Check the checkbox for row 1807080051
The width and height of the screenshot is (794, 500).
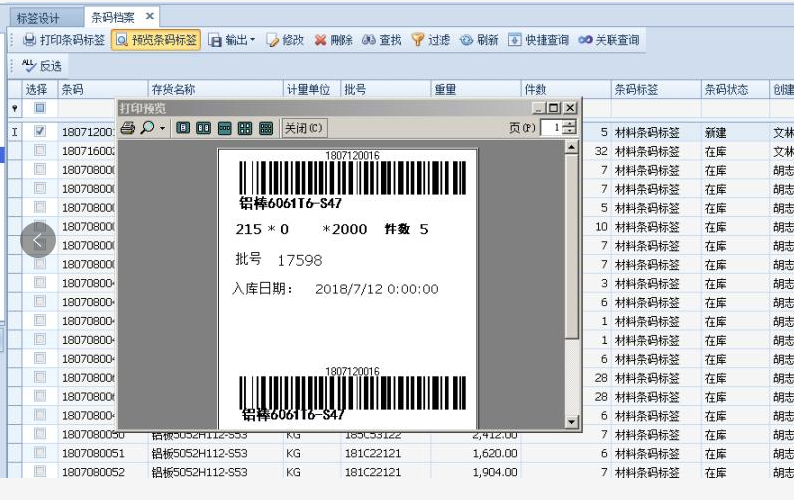39,452
